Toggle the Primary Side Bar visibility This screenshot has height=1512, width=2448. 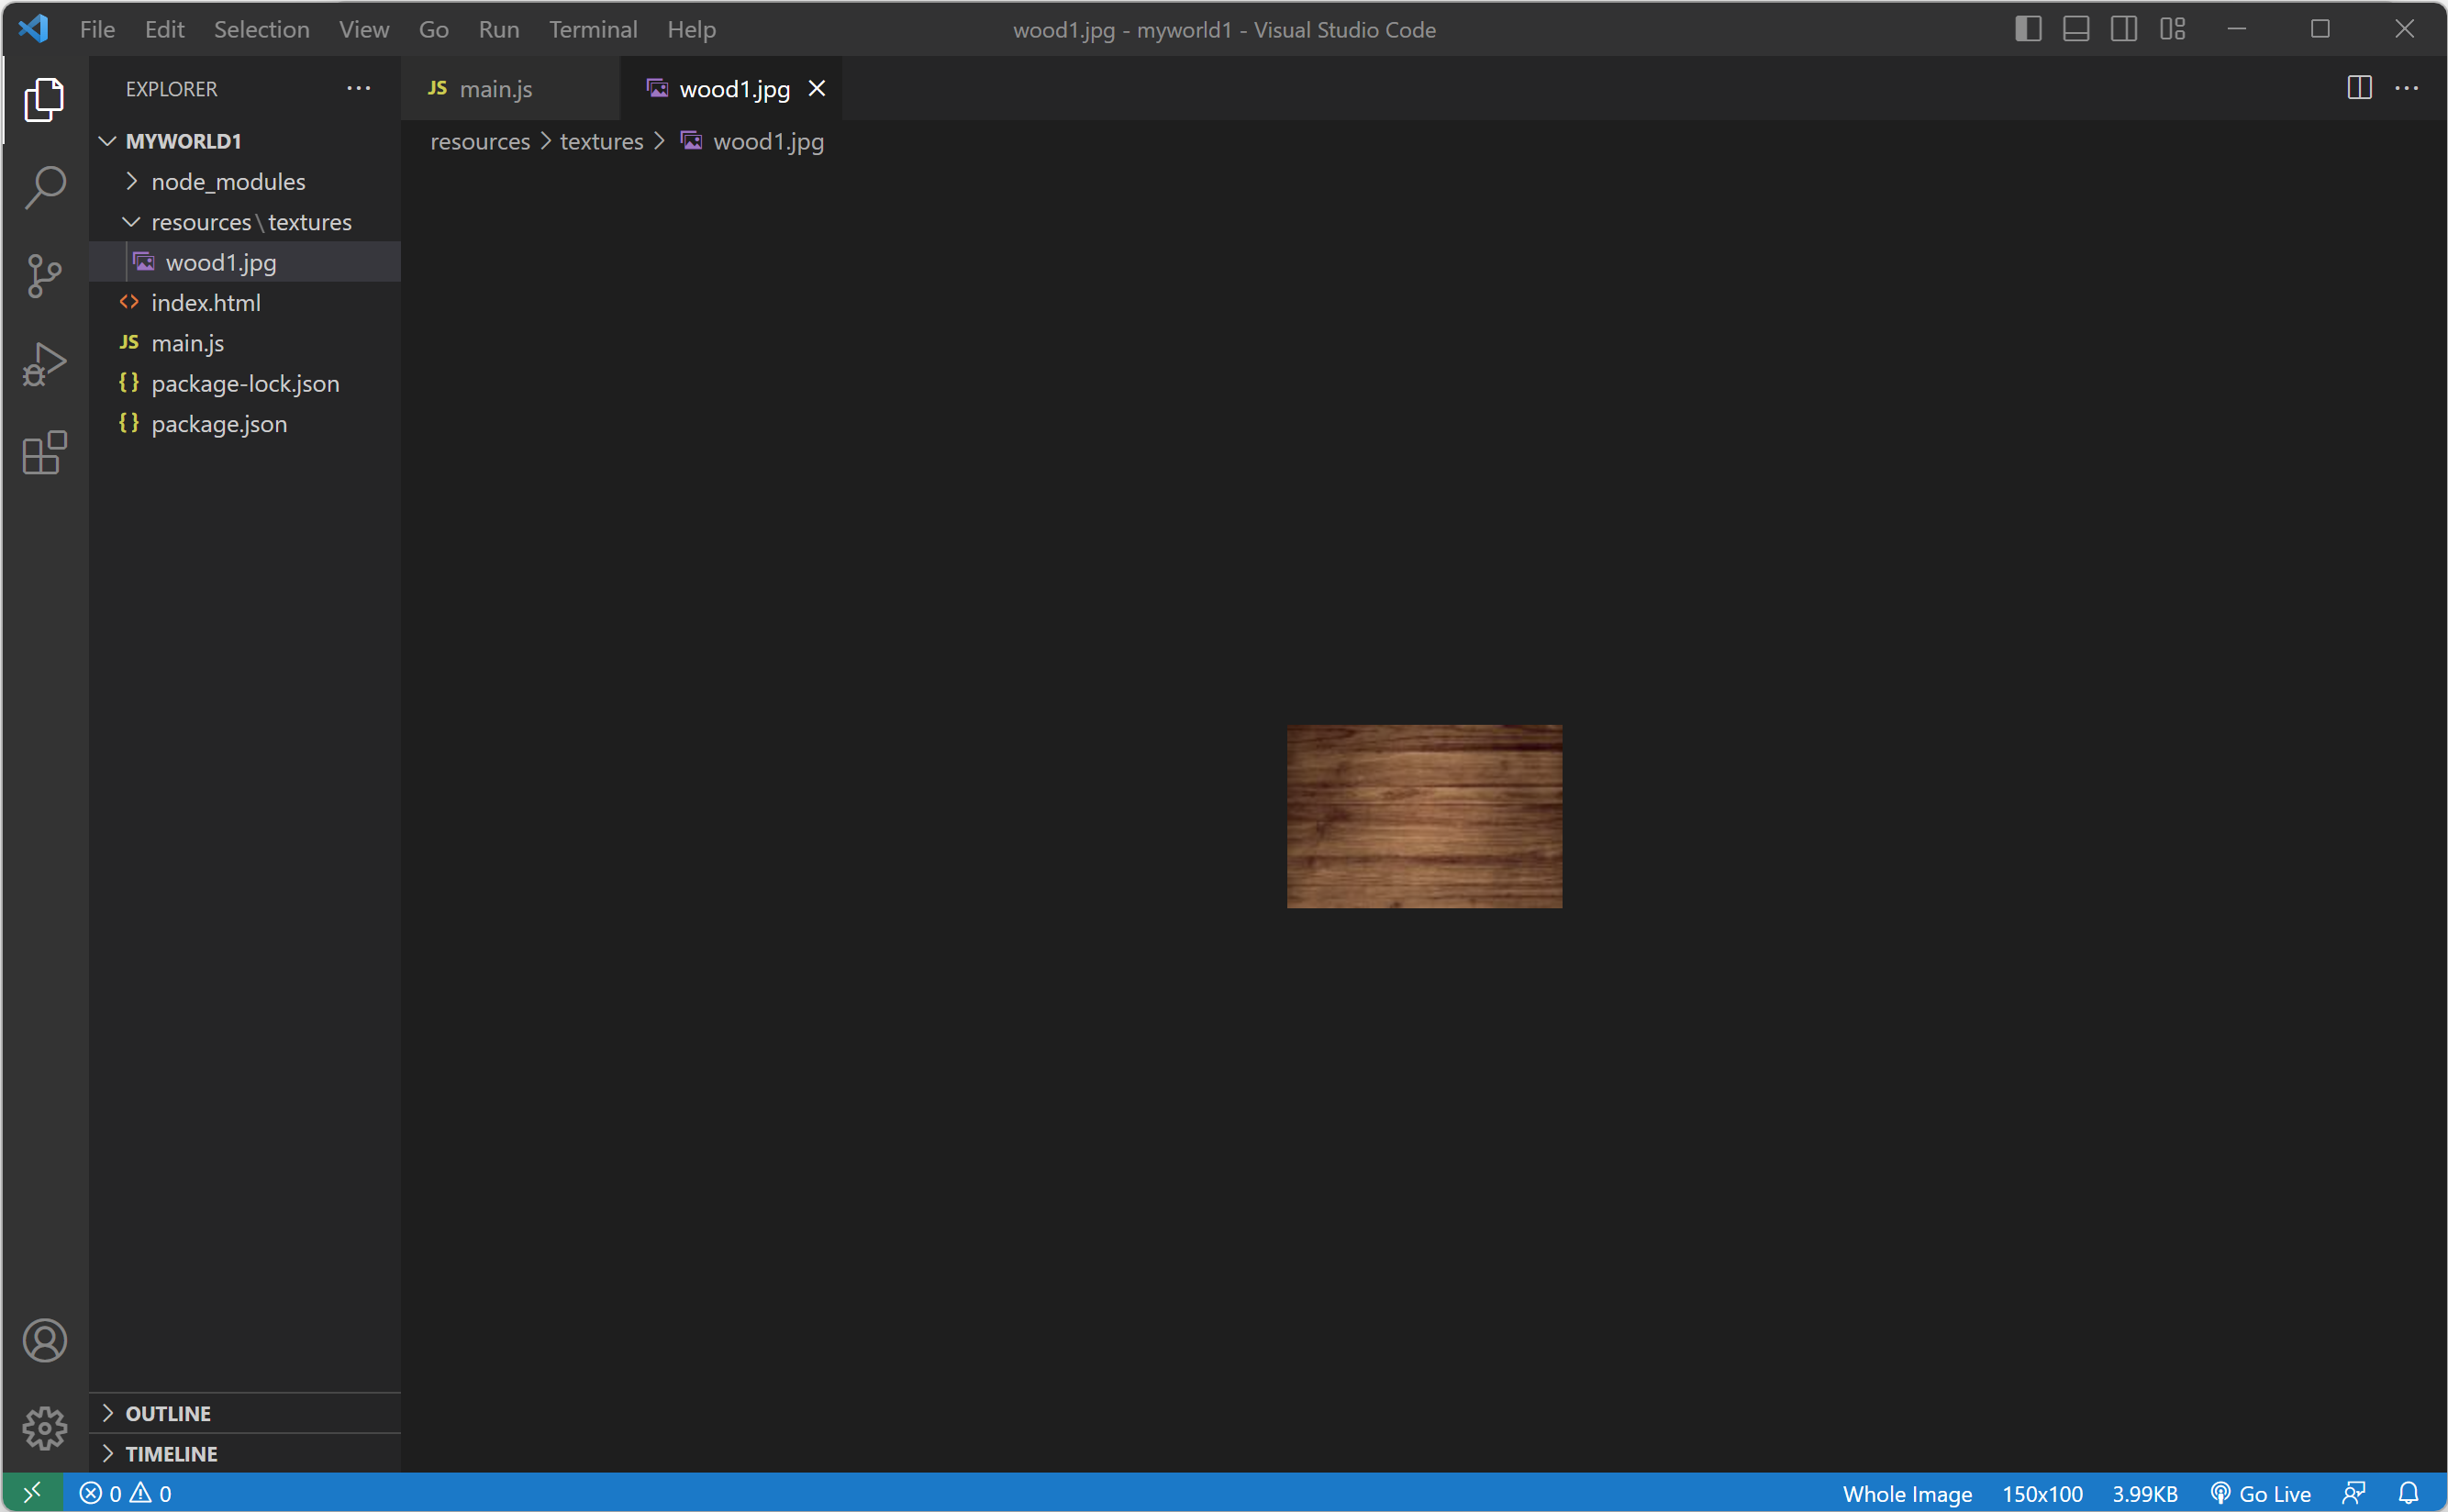2028,29
